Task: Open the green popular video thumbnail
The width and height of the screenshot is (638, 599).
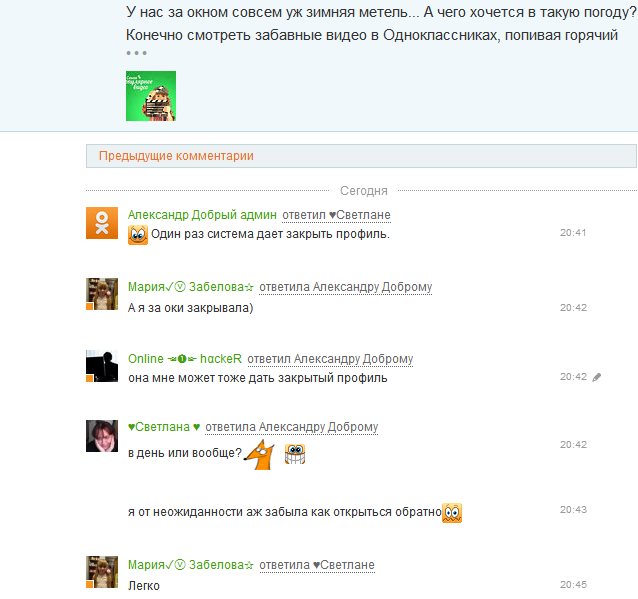Action: (151, 96)
